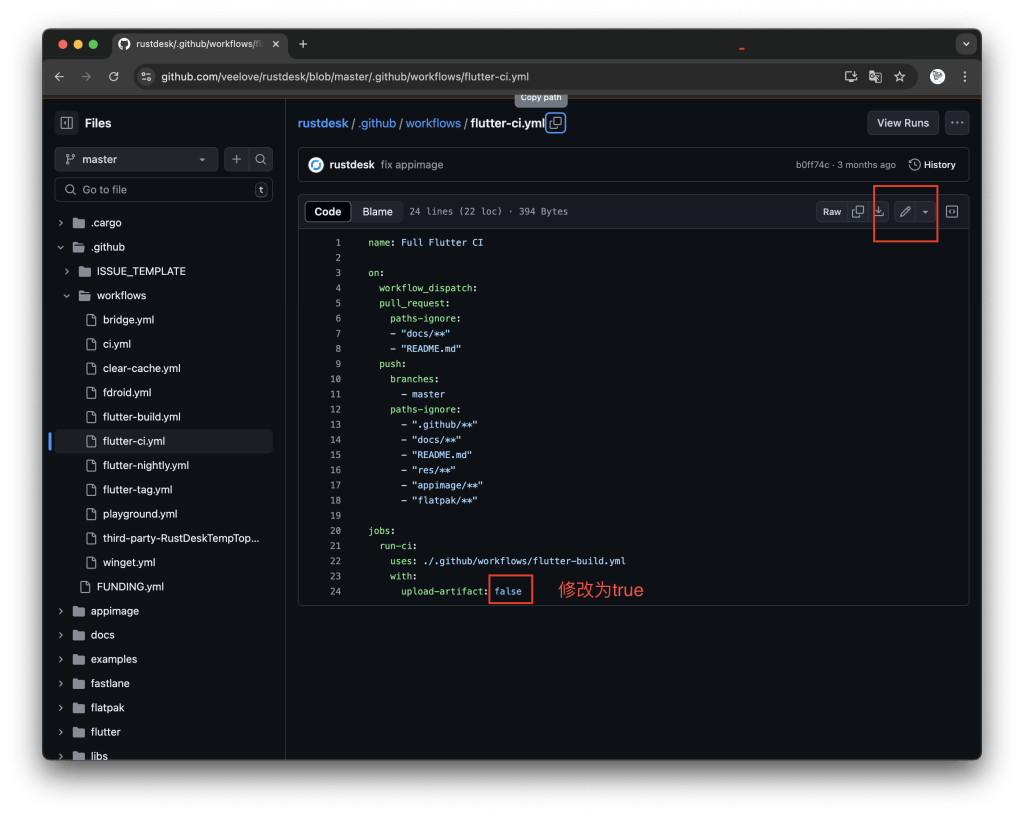
Task: Open the History link
Action: (x=932, y=165)
